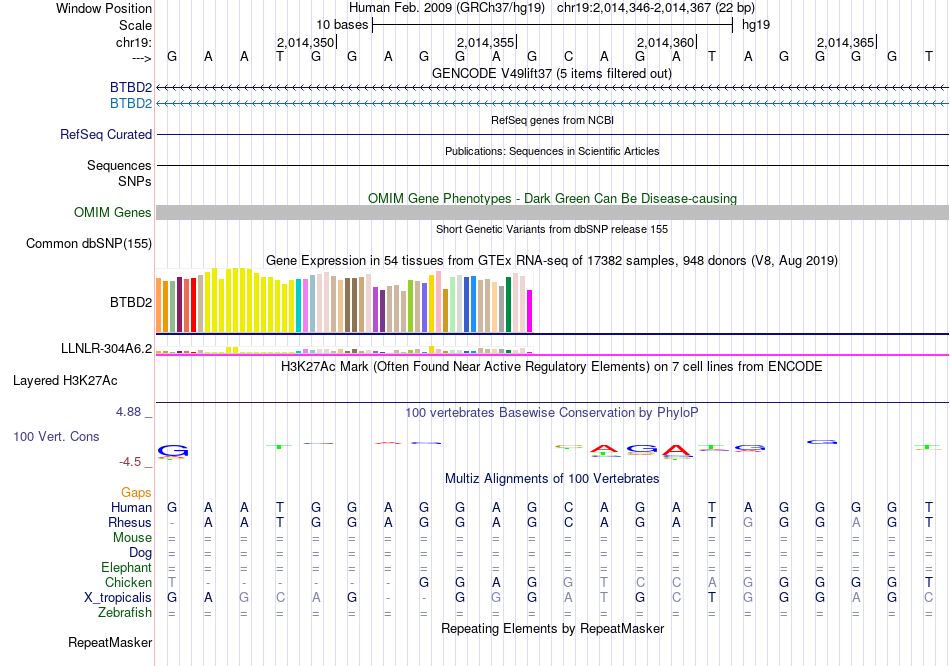Image resolution: width=950 pixels, height=666 pixels.
Task: Click the Scale track label
Action: (135, 25)
